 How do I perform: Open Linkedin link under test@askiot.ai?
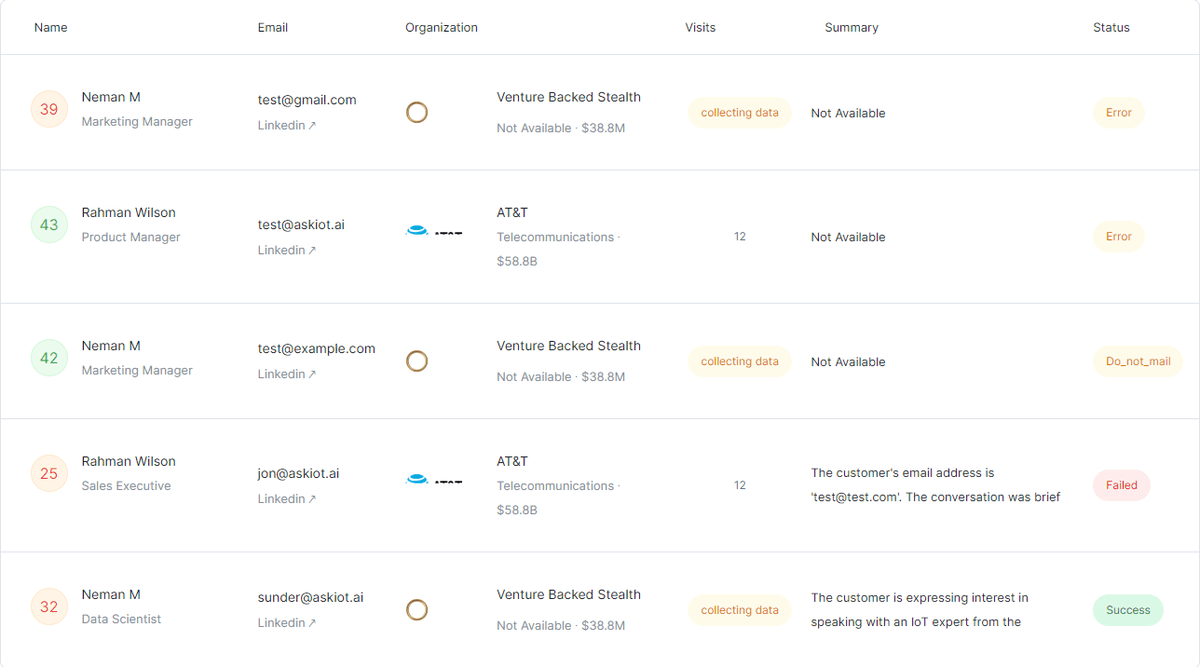click(286, 250)
